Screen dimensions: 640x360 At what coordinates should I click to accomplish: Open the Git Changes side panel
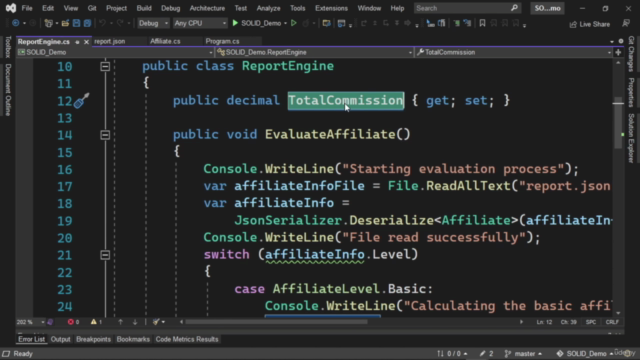click(631, 53)
